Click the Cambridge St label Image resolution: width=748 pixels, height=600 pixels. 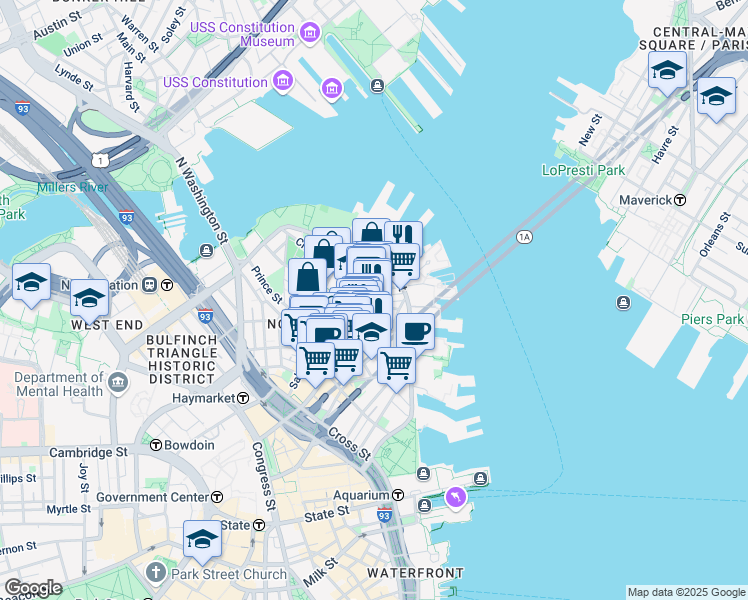coord(88,452)
